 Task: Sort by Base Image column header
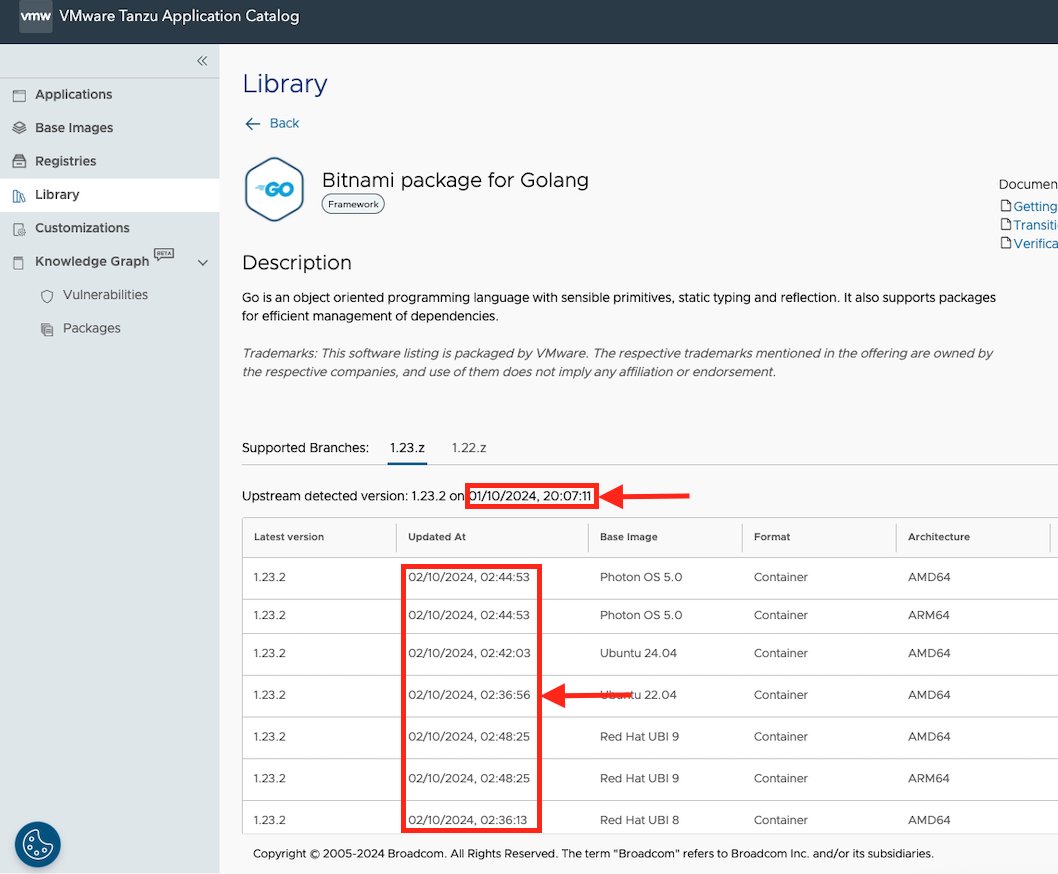point(628,537)
